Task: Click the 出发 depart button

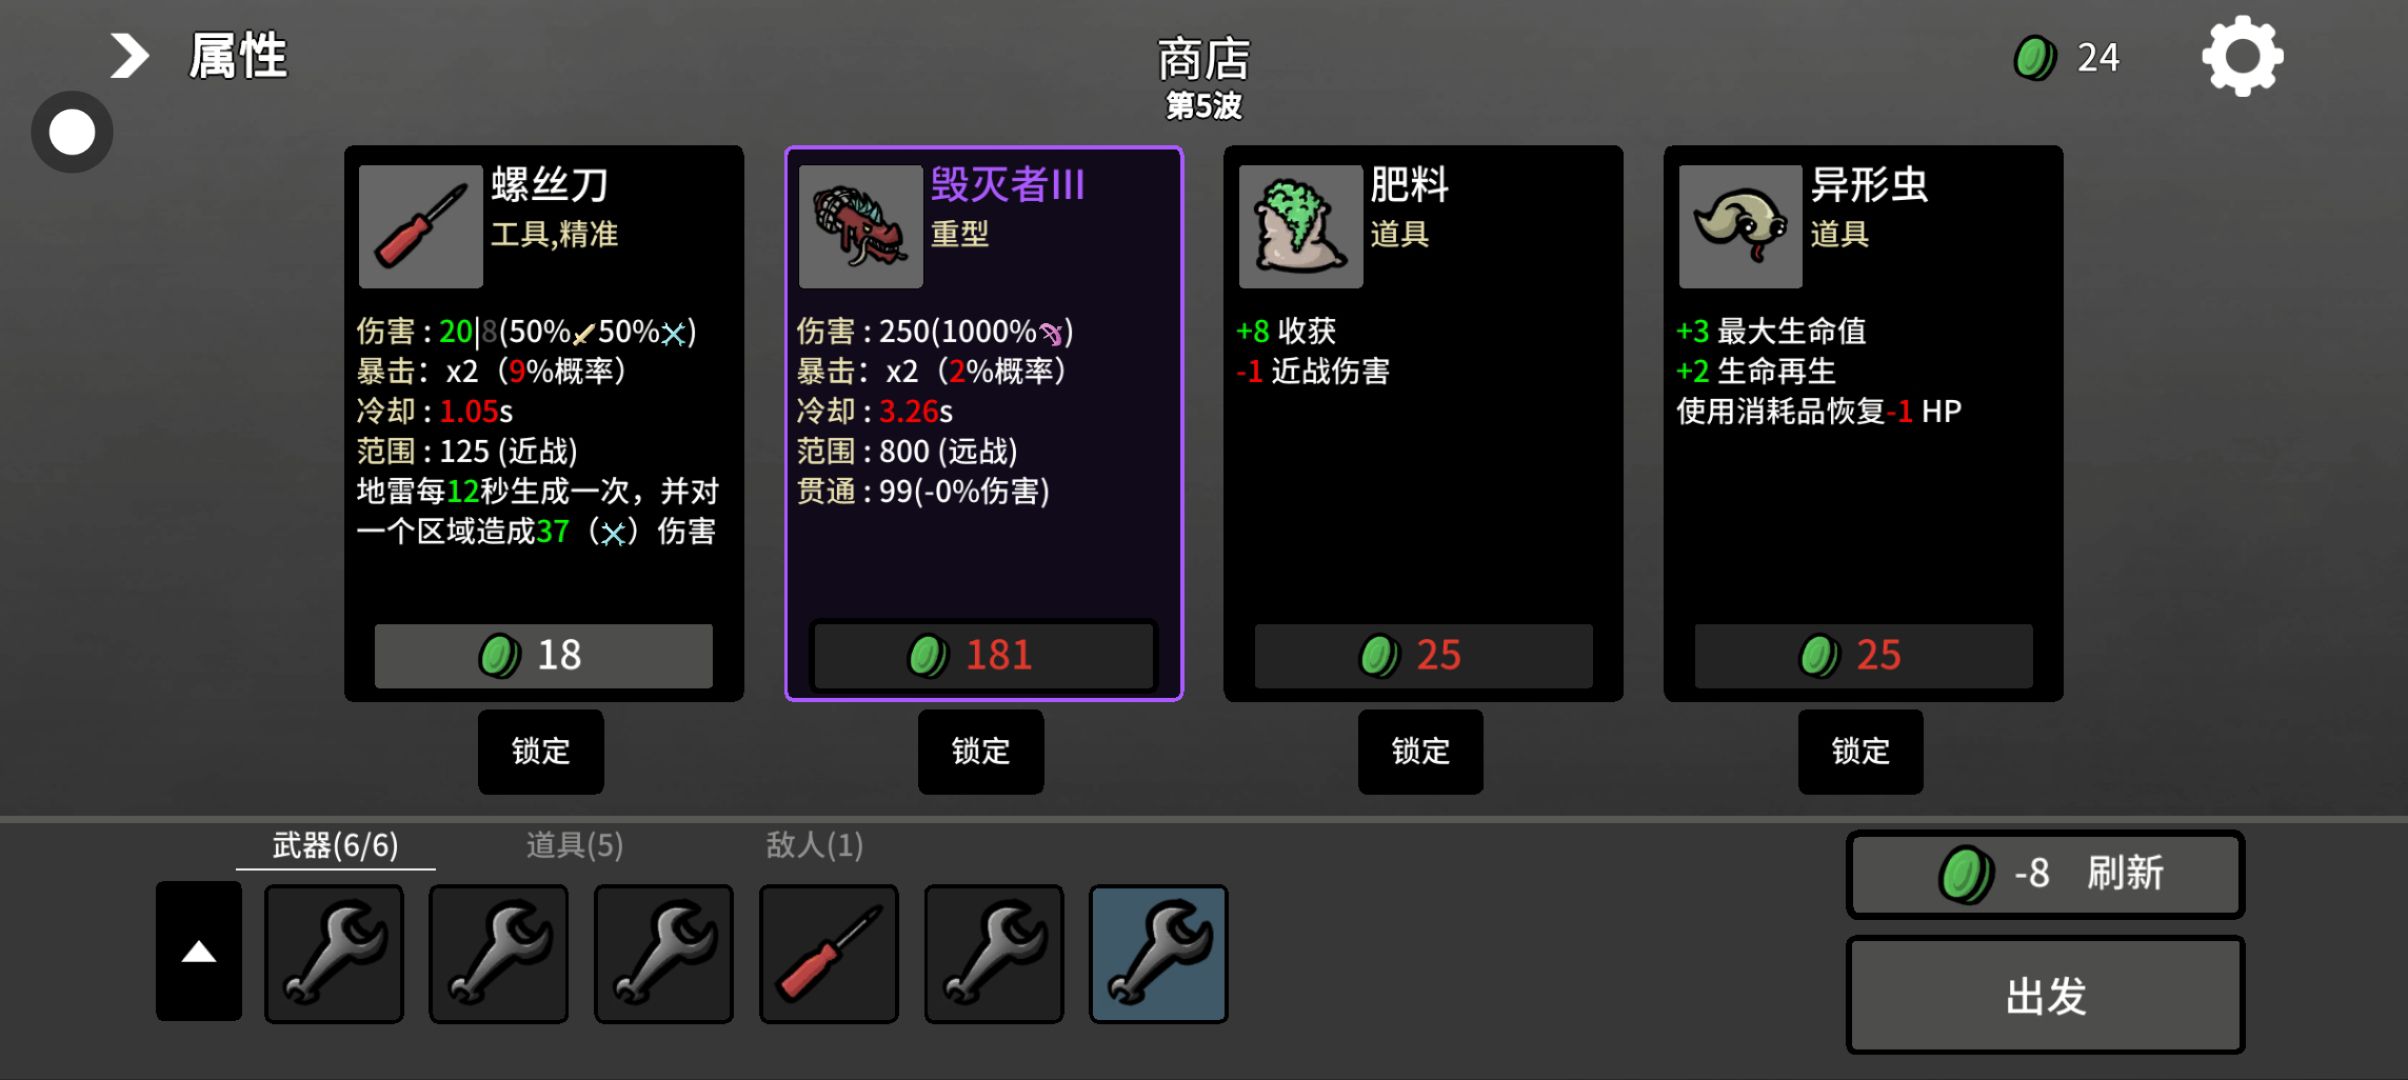Action: (2045, 995)
